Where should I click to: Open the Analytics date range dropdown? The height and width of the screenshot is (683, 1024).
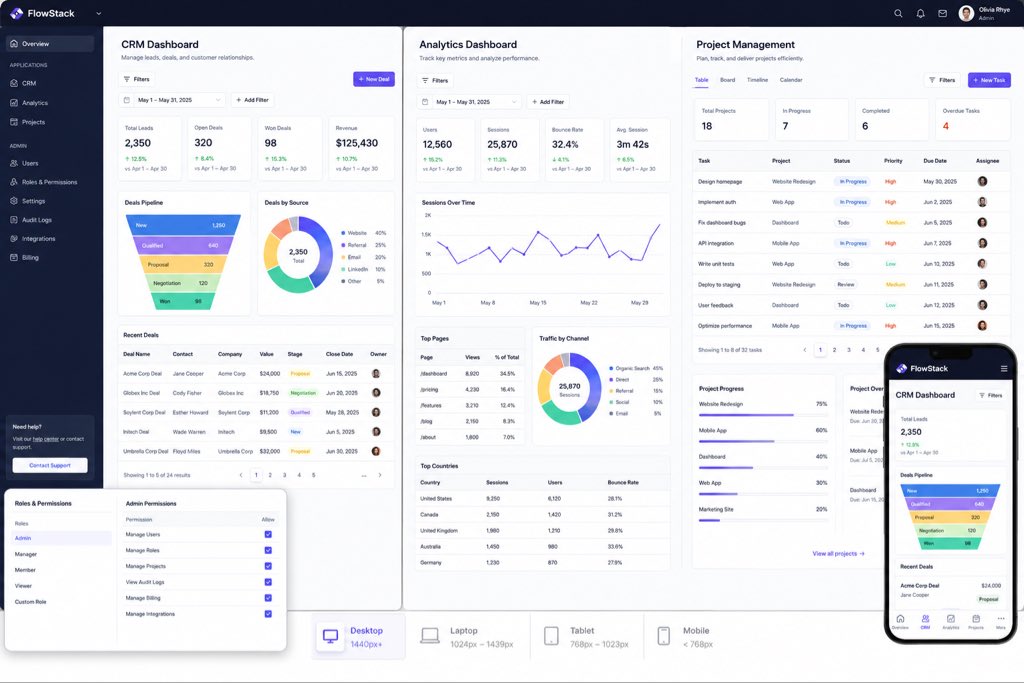470,102
